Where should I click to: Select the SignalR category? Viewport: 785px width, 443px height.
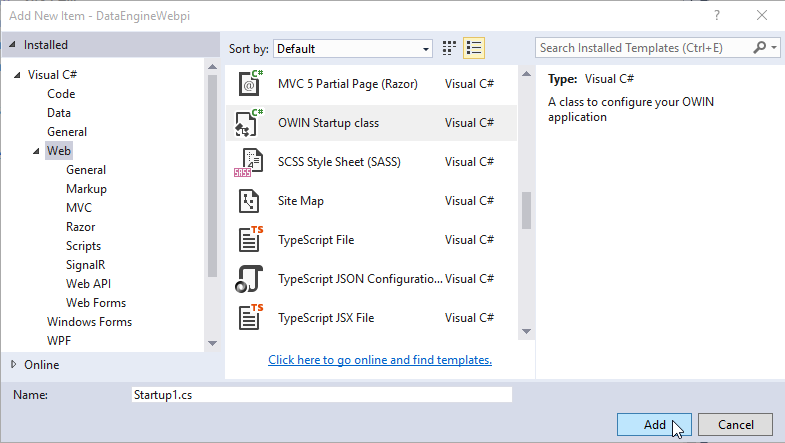pyautogui.click(x=85, y=265)
